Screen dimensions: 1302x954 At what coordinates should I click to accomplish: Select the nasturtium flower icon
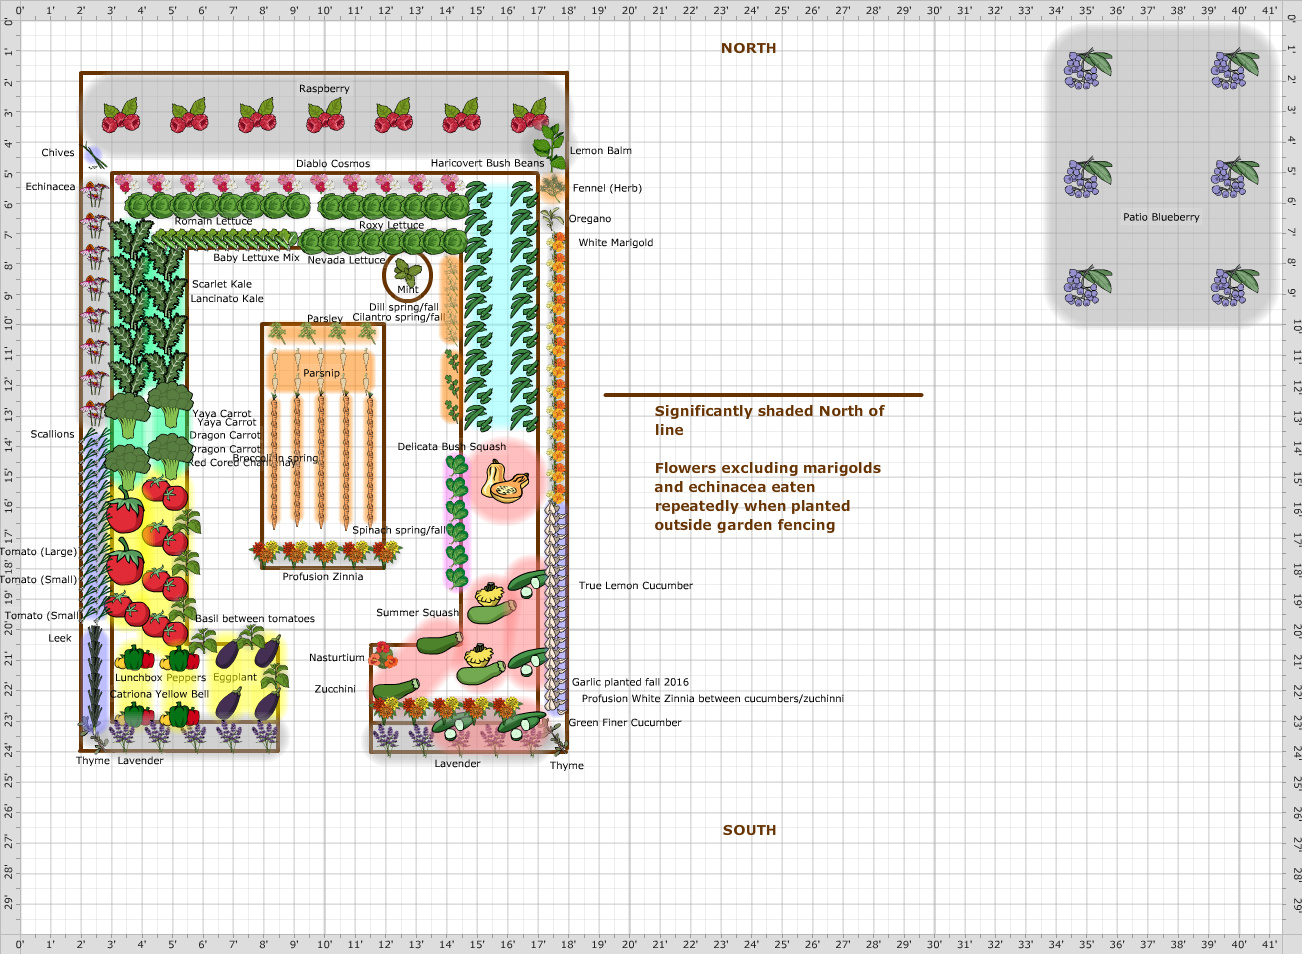tap(382, 656)
